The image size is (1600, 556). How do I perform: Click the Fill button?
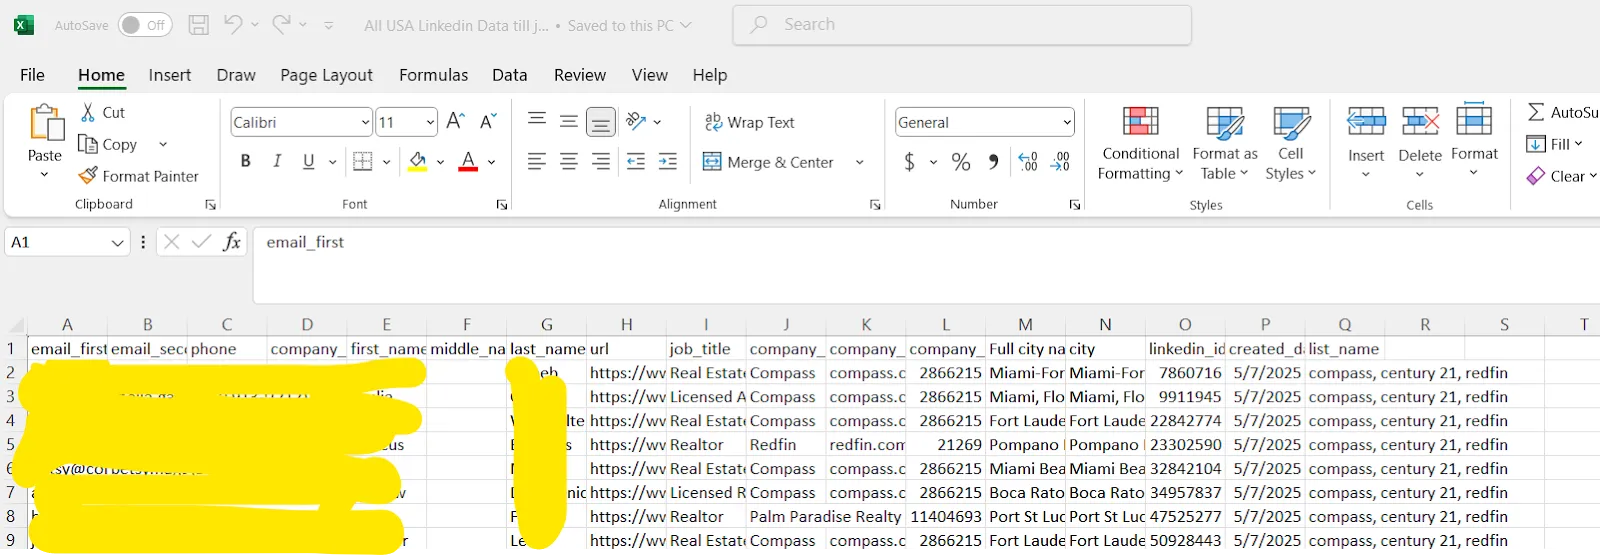[x=1554, y=144]
